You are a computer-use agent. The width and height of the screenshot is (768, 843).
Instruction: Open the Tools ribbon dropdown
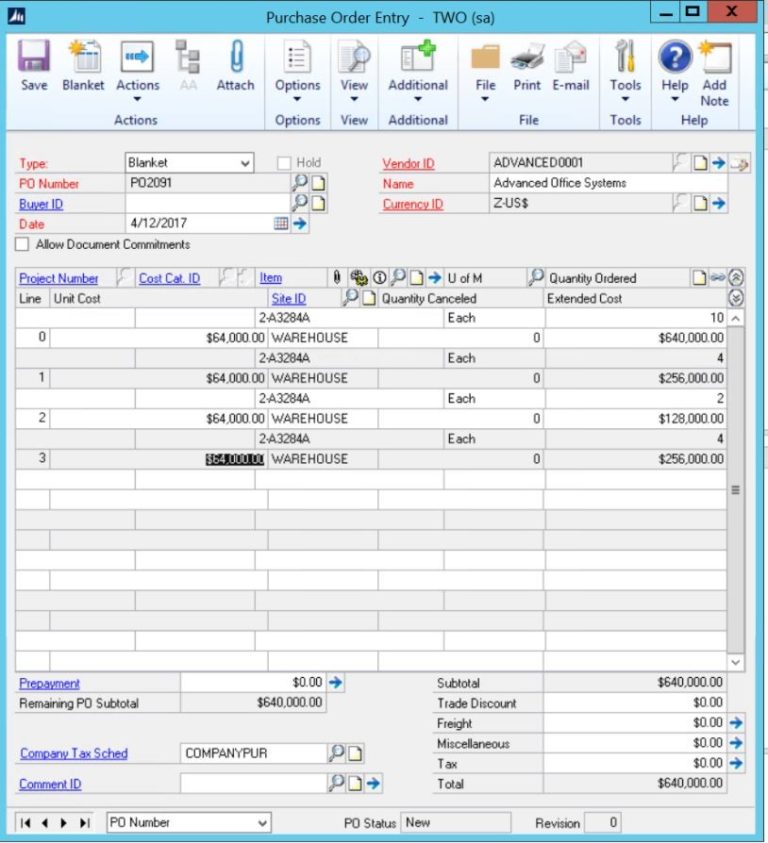coord(625,70)
